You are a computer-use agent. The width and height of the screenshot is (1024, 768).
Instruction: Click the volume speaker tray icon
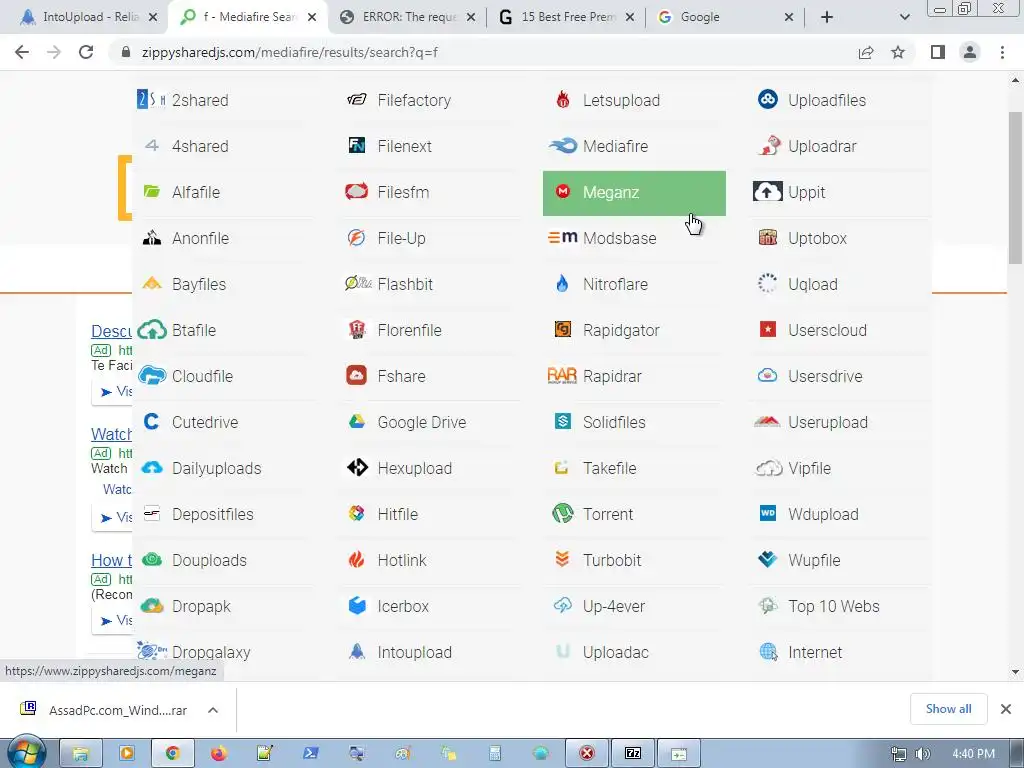(922, 754)
